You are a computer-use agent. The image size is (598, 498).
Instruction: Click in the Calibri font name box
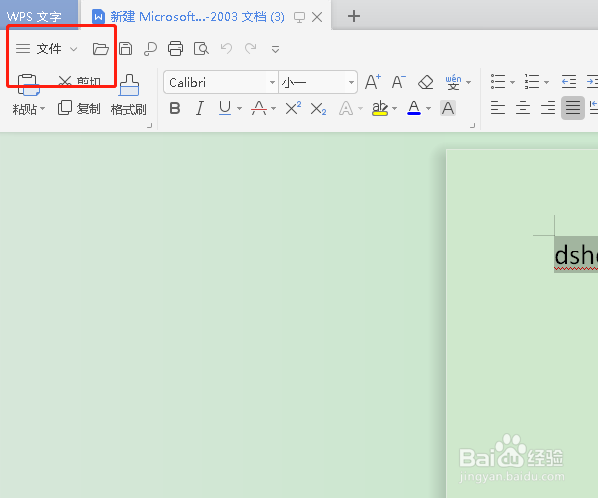216,82
